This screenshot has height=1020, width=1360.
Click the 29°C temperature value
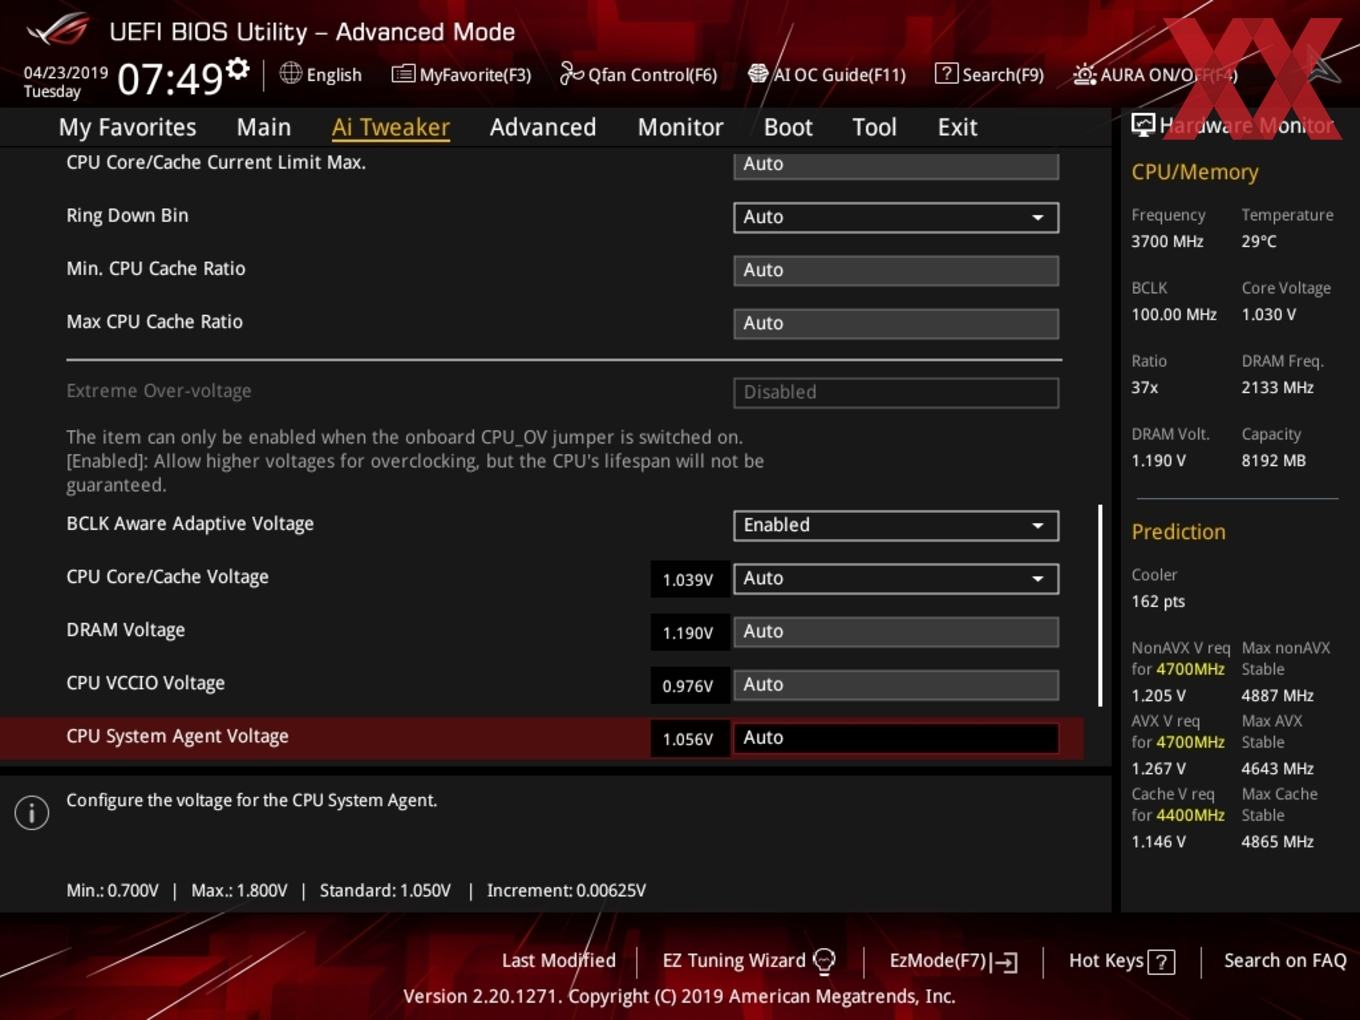pyautogui.click(x=1259, y=241)
